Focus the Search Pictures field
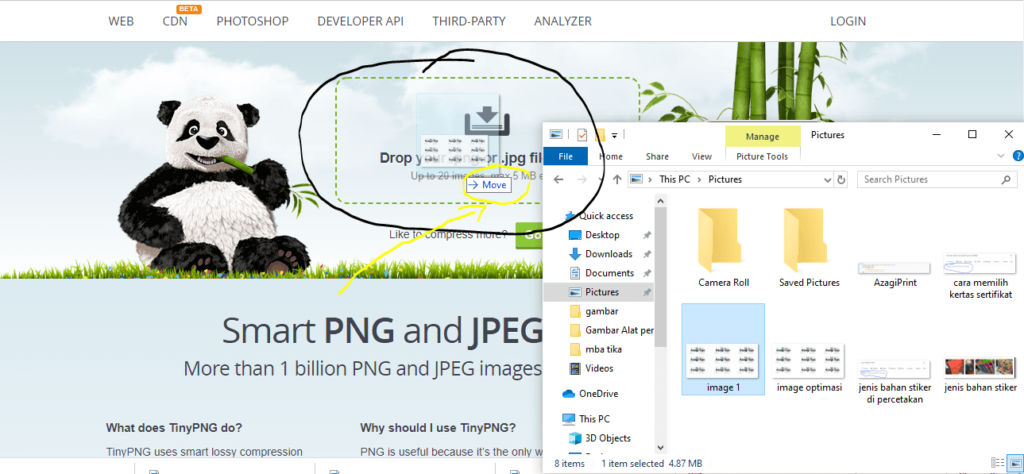Image resolution: width=1024 pixels, height=474 pixels. tap(937, 179)
